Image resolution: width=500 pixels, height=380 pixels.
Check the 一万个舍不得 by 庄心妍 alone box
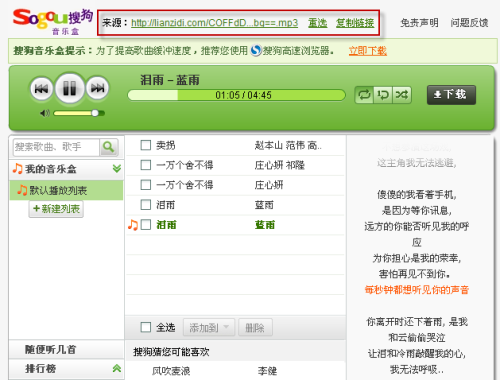click(x=146, y=185)
